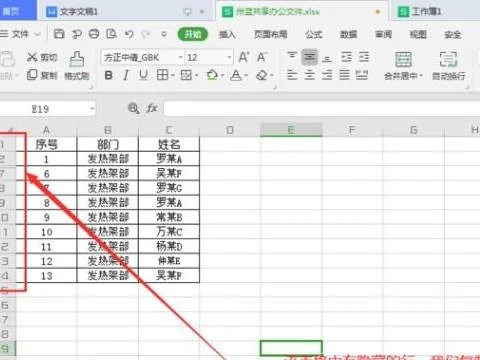This screenshot has width=480, height=360.
Task: Click the Undo arrow icon
Action: pyautogui.click(x=129, y=34)
